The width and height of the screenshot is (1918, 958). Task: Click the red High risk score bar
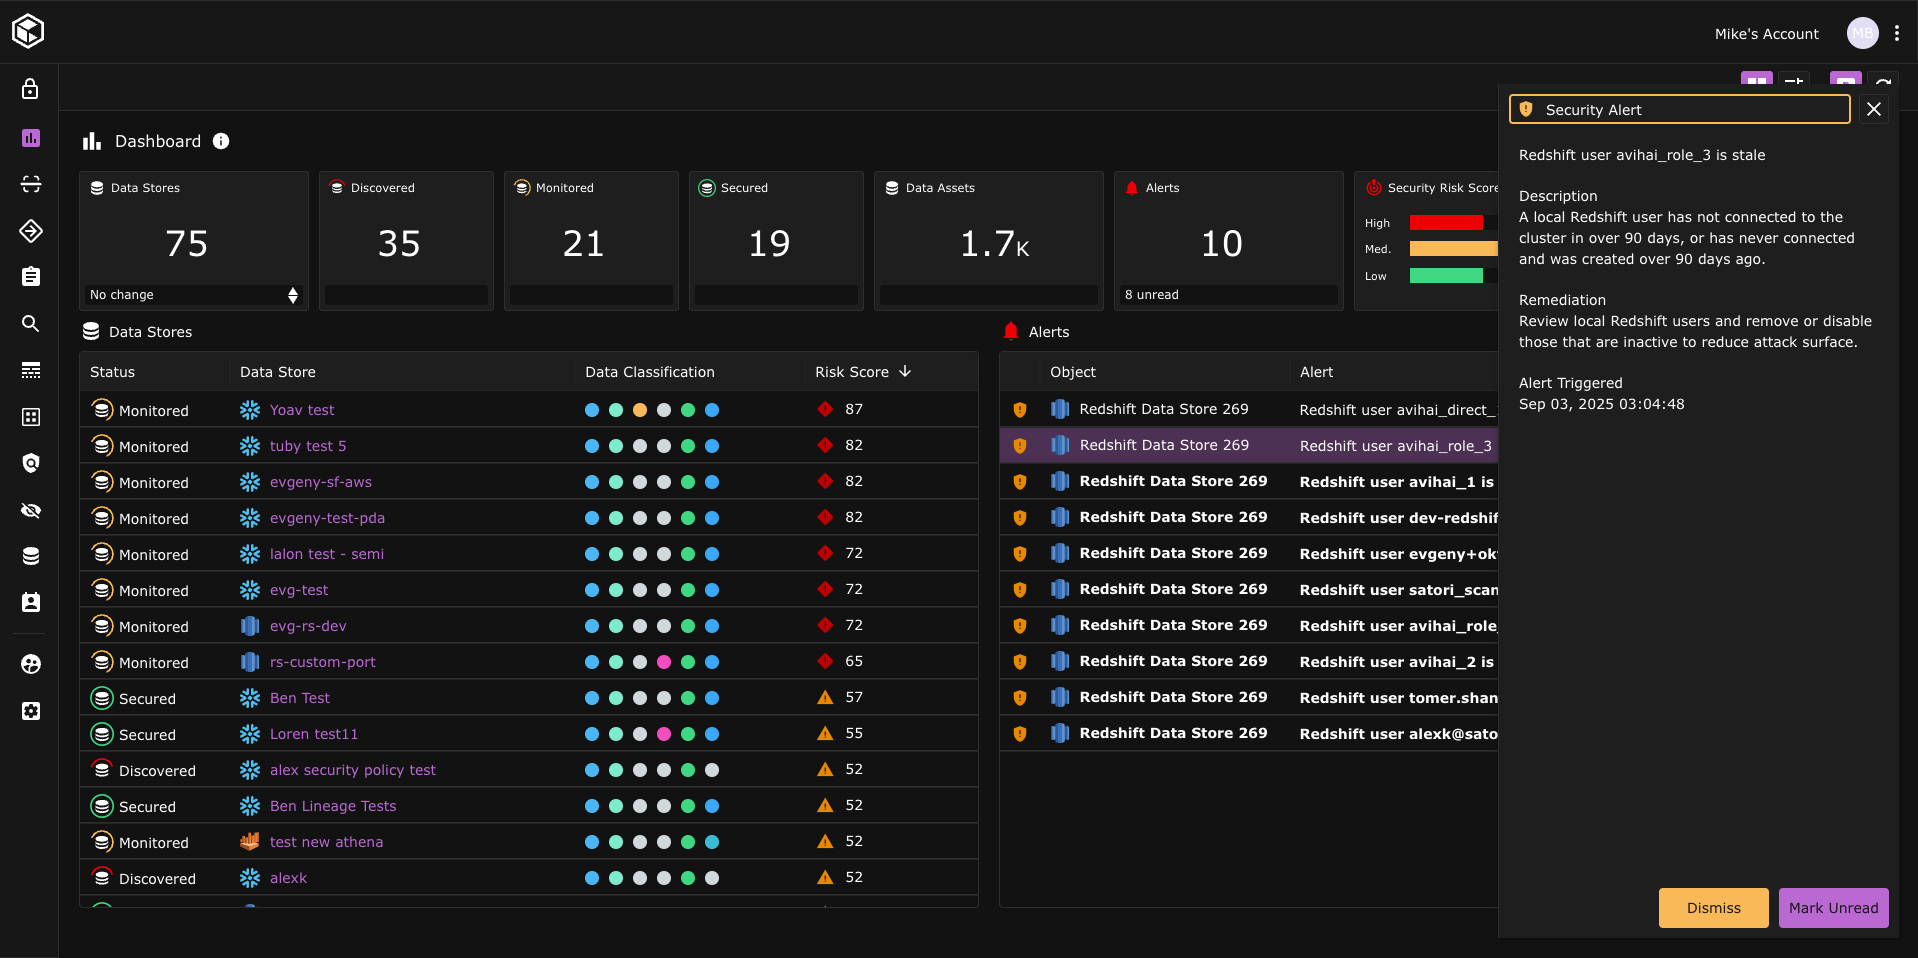coord(1445,223)
